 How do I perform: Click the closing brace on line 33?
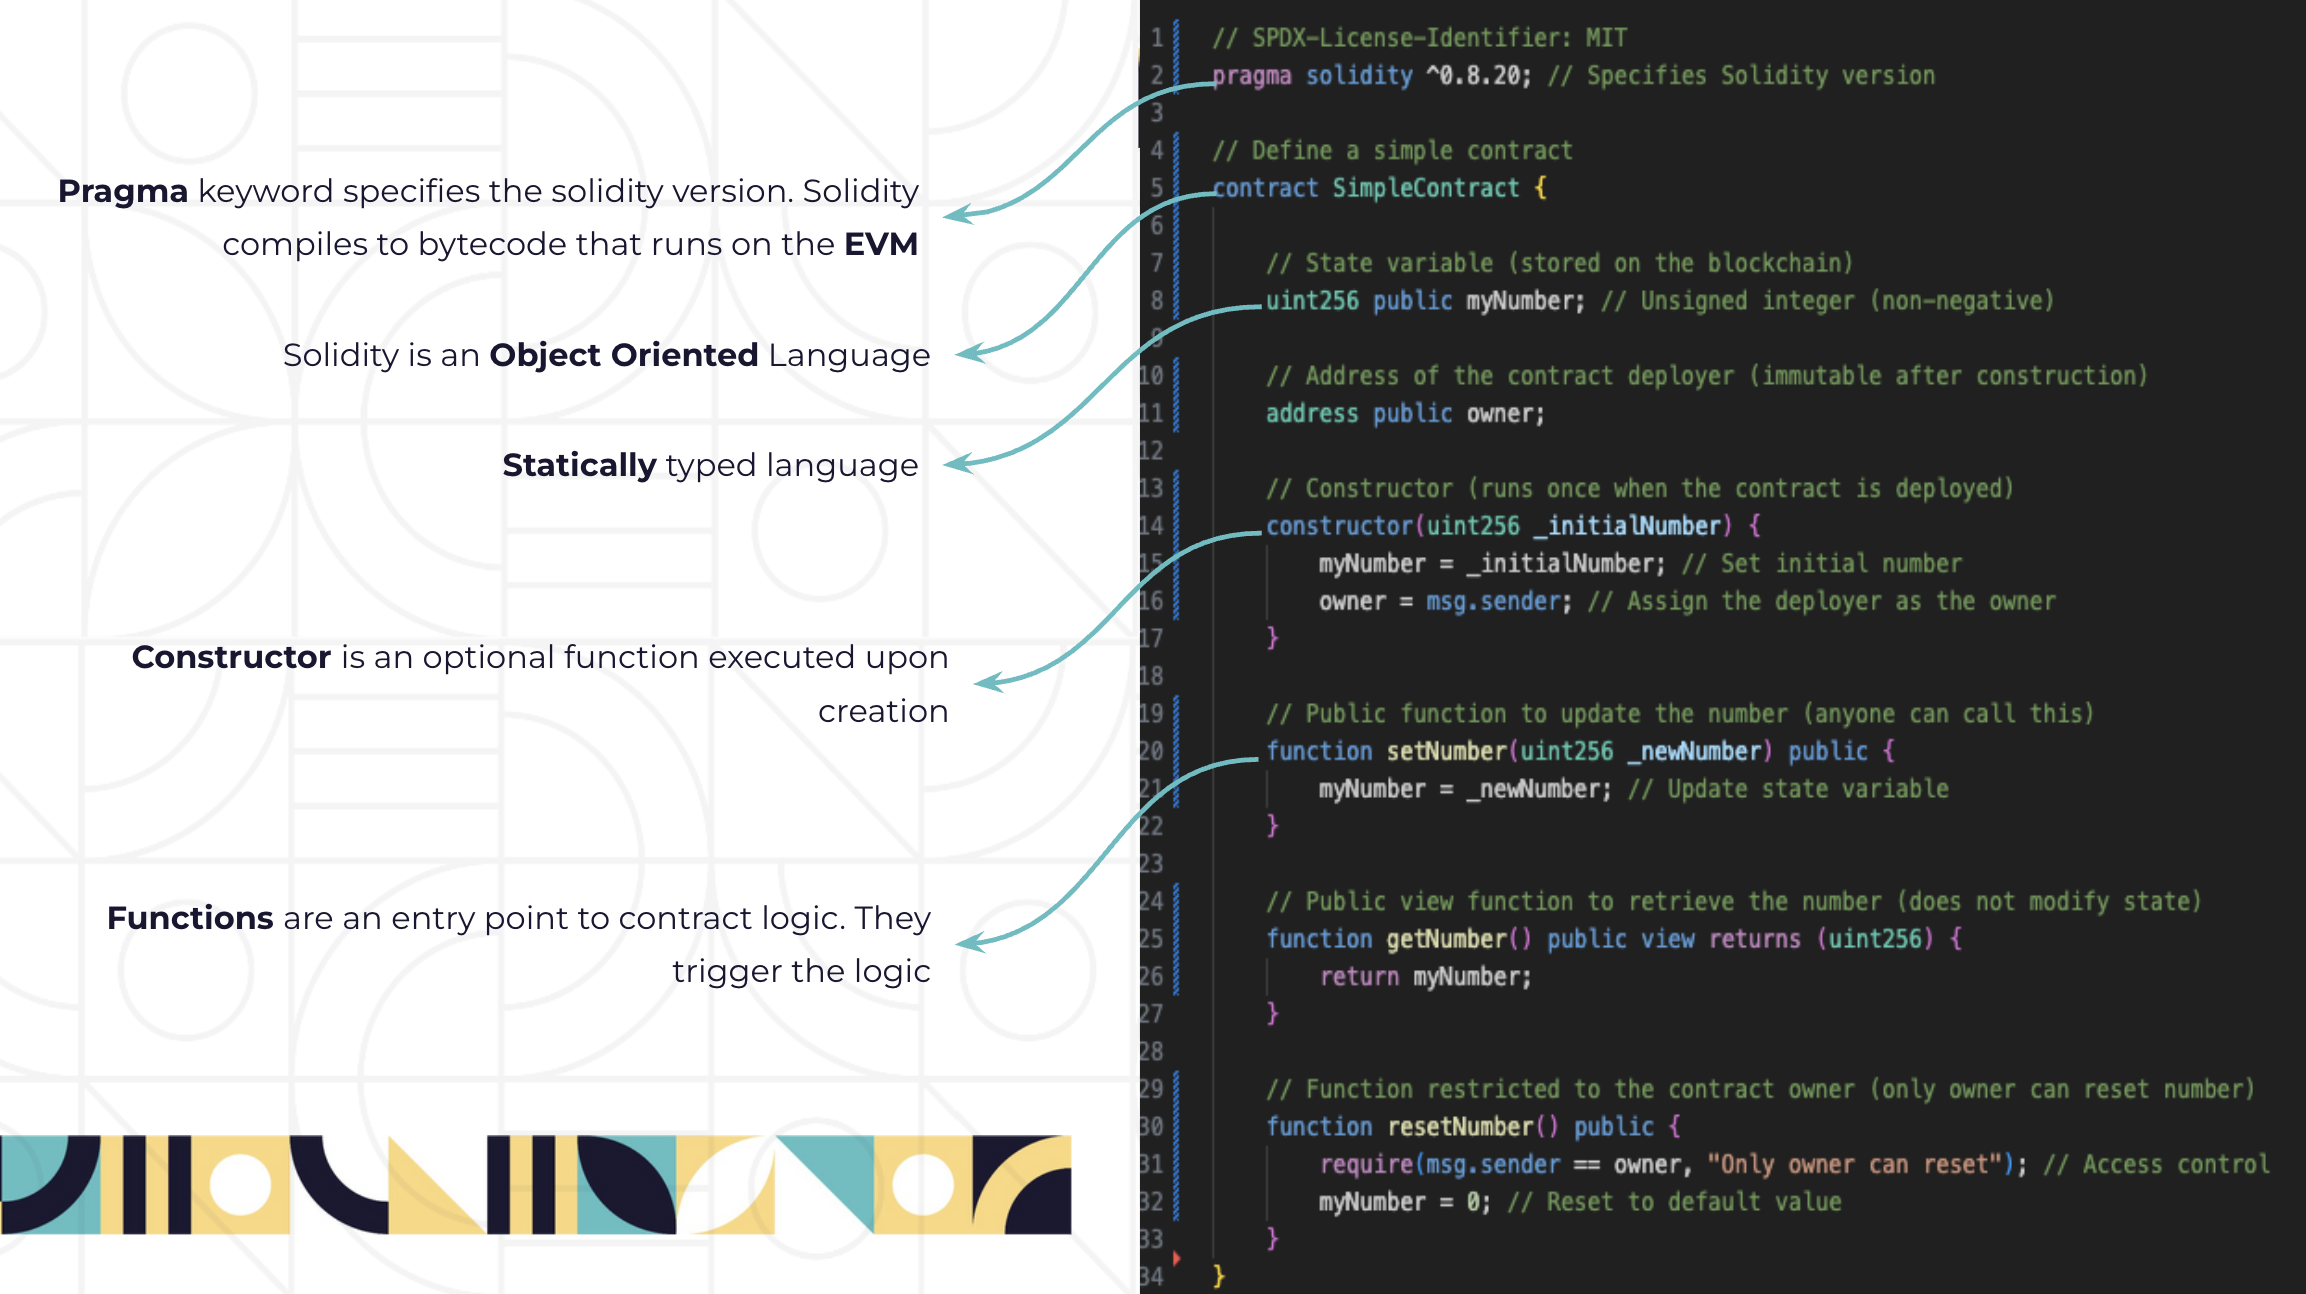pyautogui.click(x=1272, y=1239)
